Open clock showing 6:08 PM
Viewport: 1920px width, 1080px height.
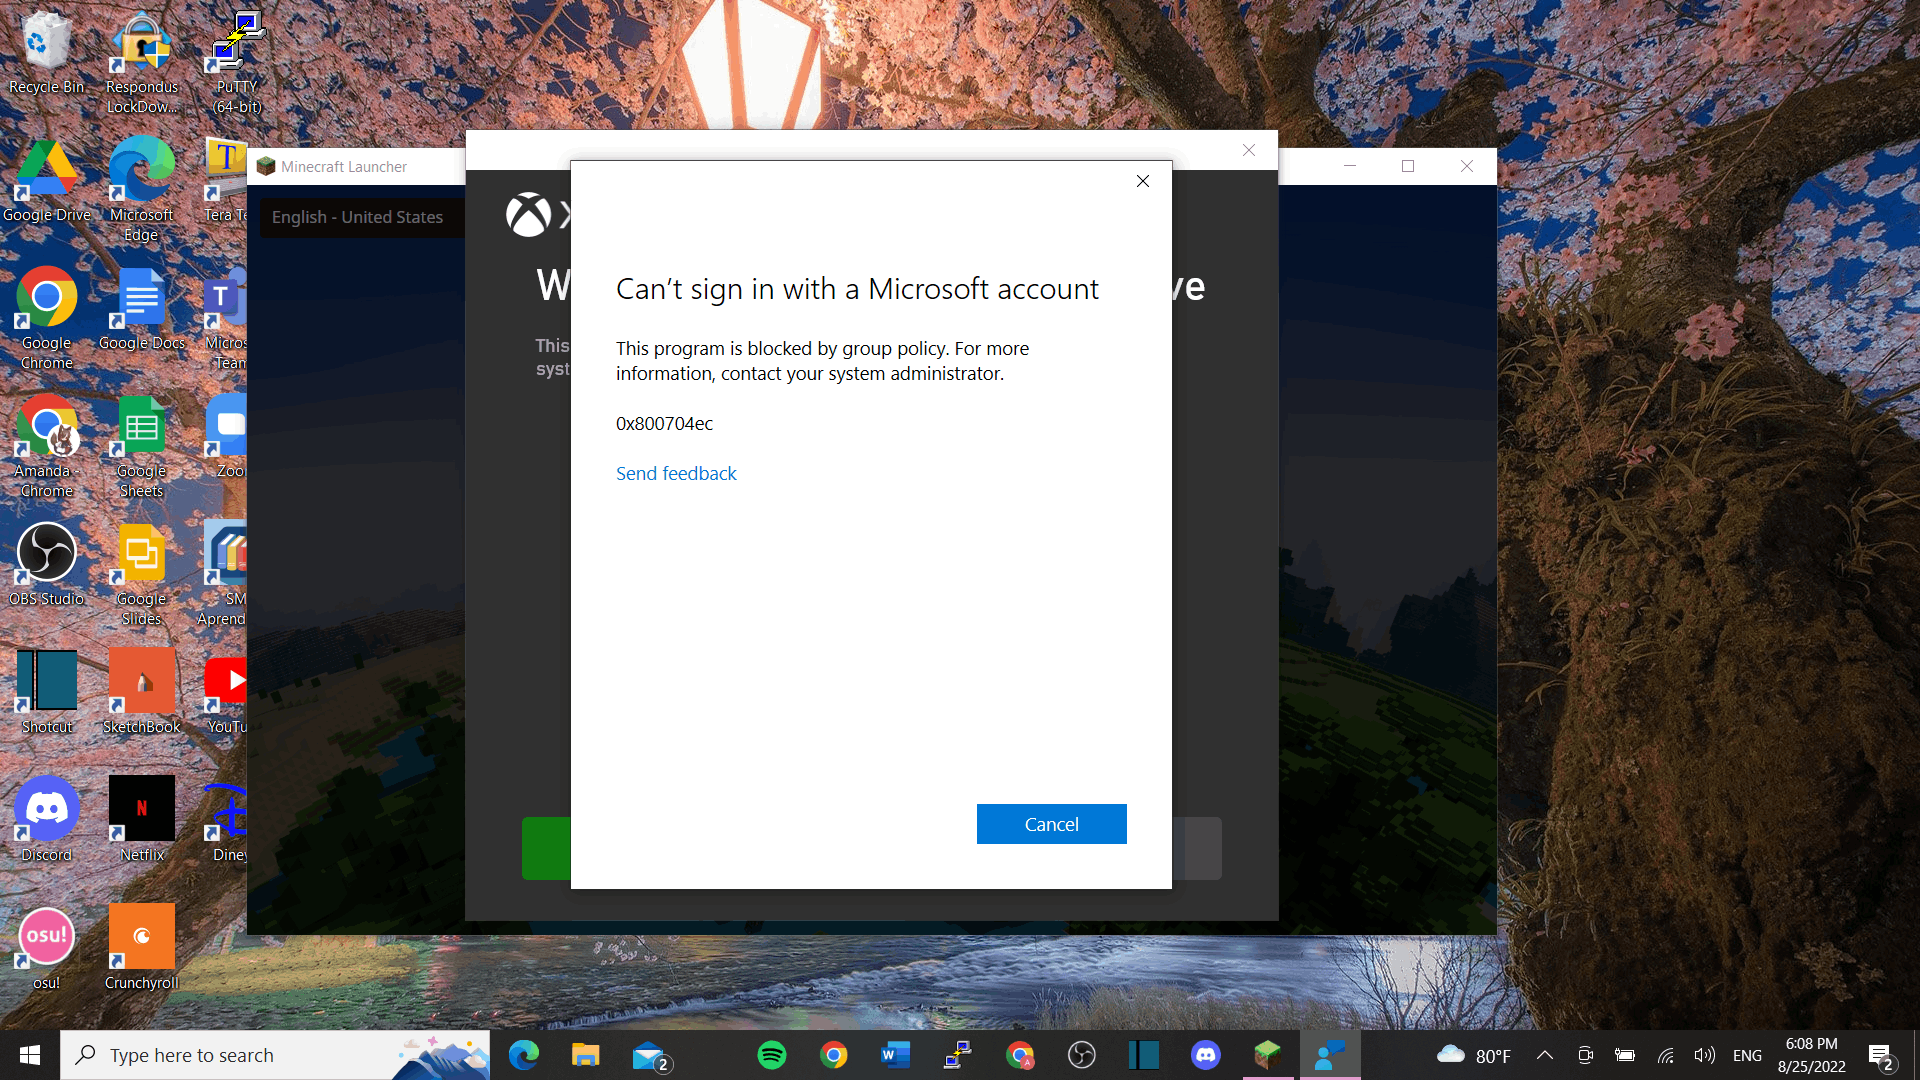click(1812, 1055)
